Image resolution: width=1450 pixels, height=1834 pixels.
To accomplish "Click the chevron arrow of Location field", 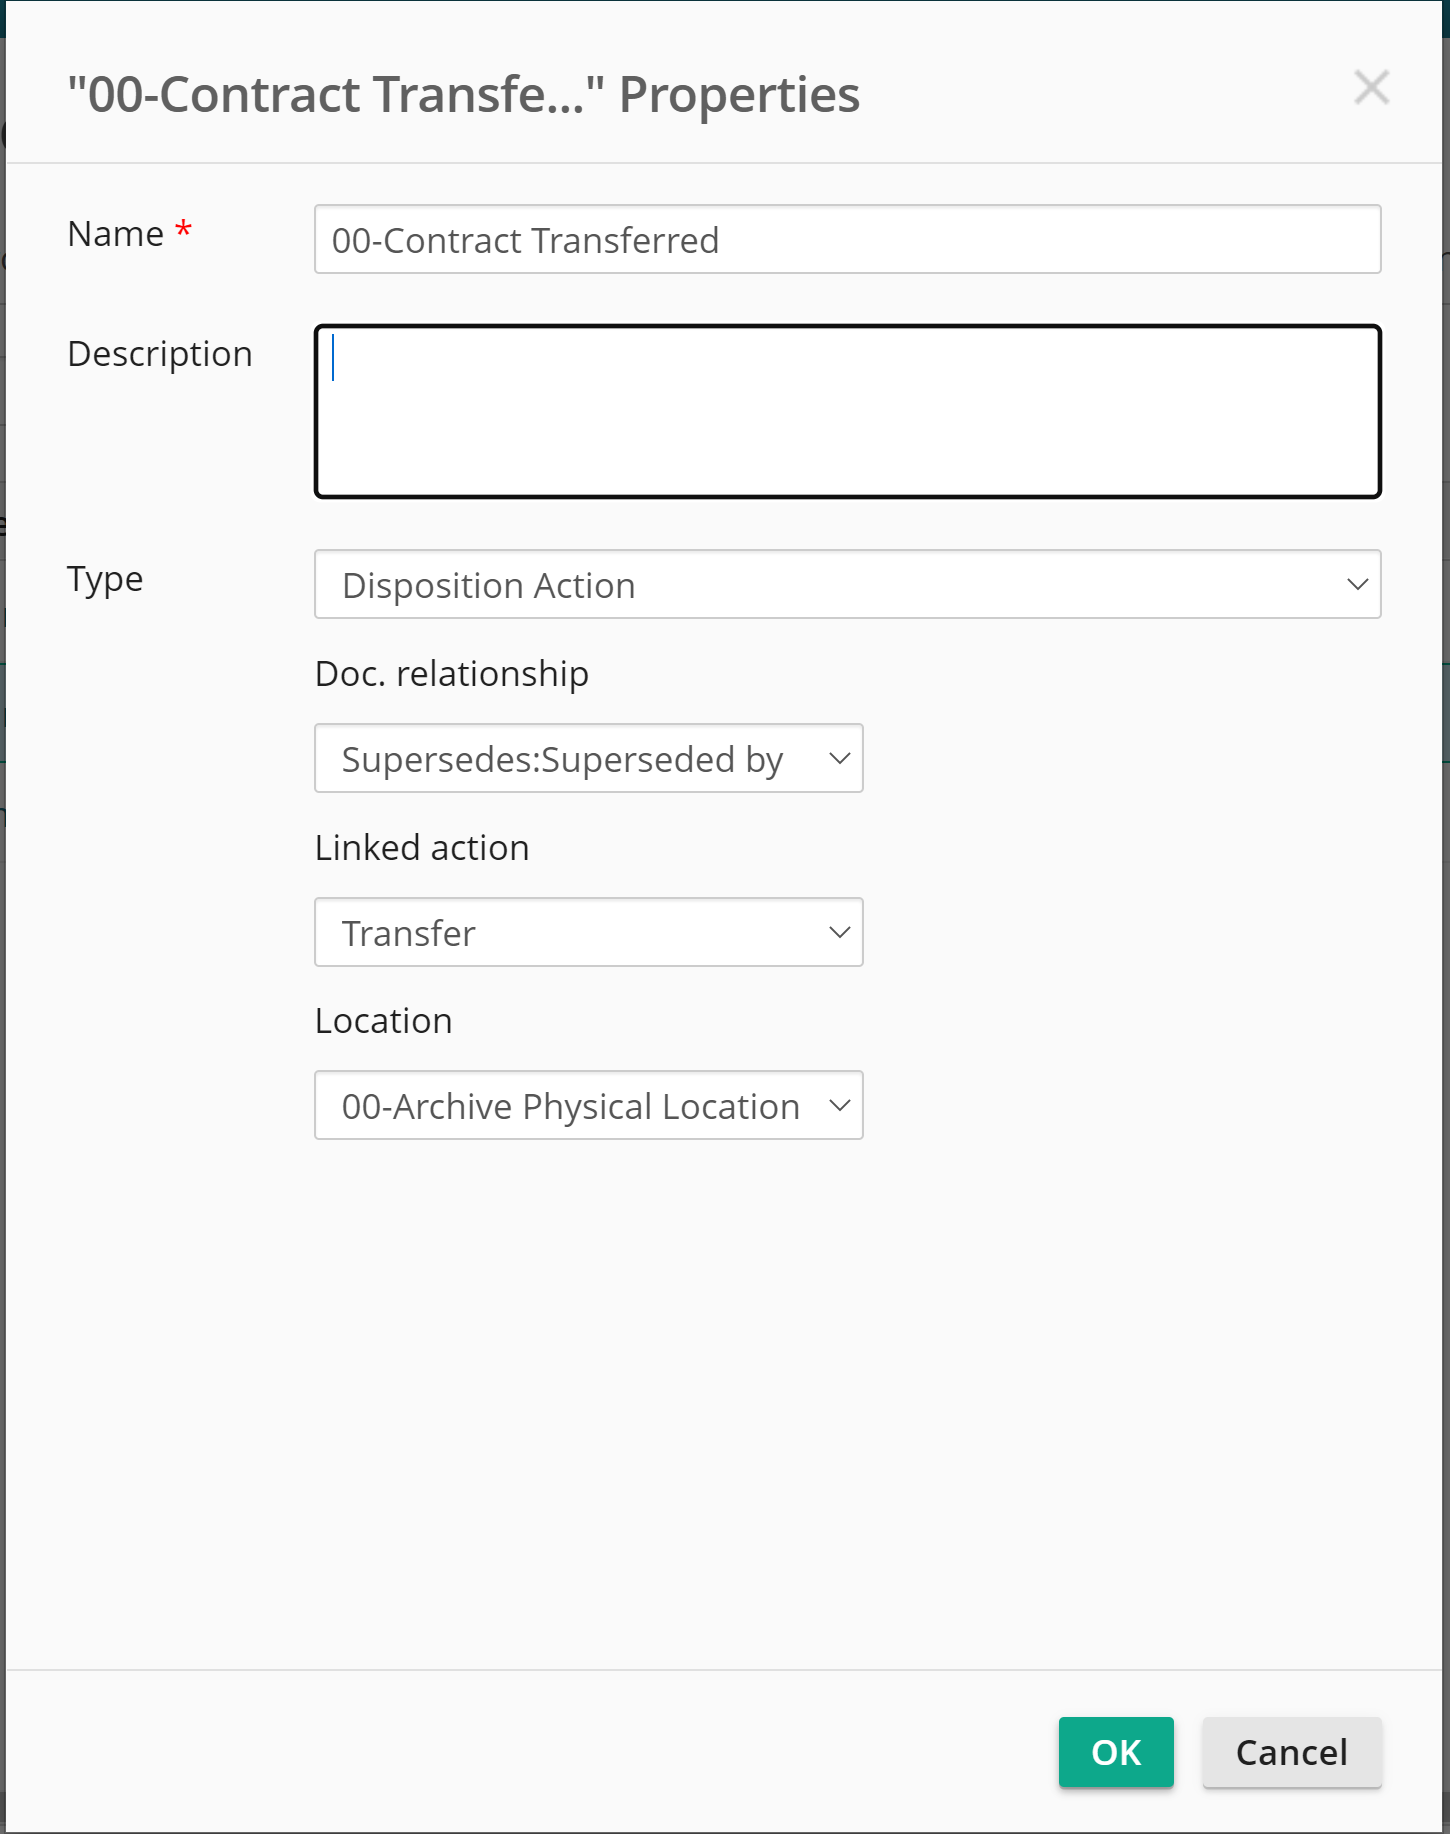I will tap(840, 1106).
